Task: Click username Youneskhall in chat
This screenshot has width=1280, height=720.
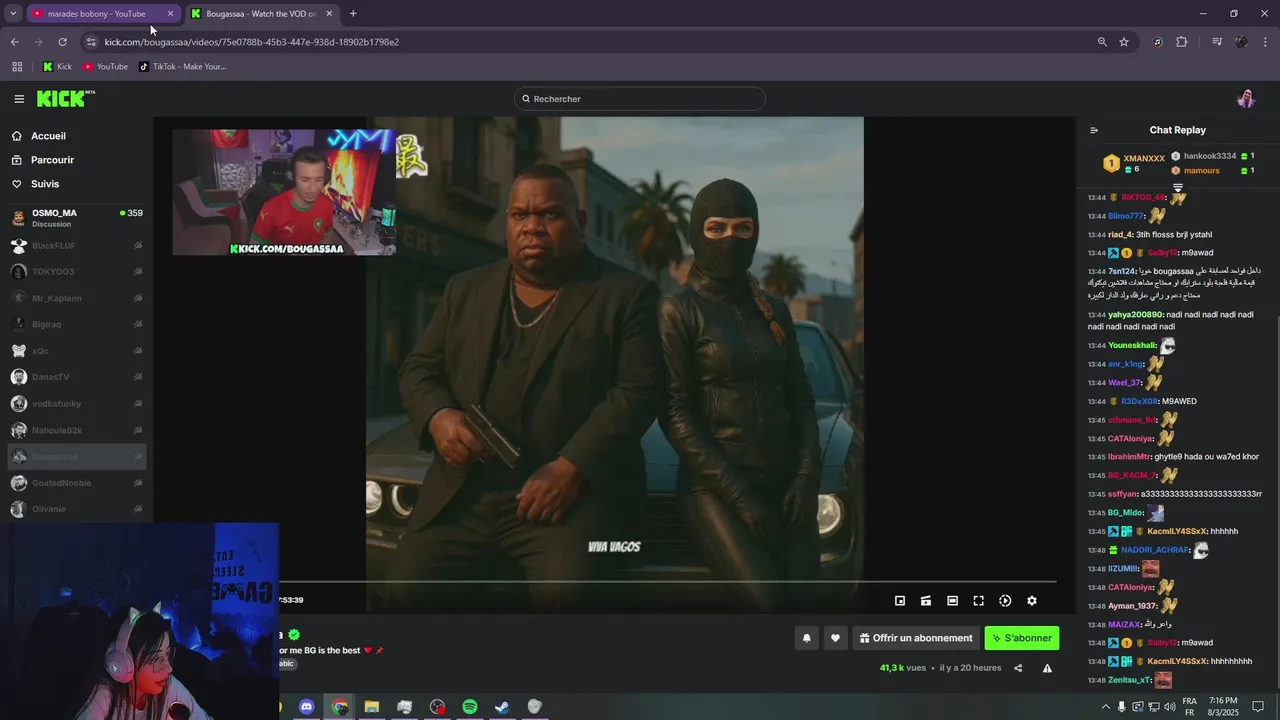Action: point(1132,346)
